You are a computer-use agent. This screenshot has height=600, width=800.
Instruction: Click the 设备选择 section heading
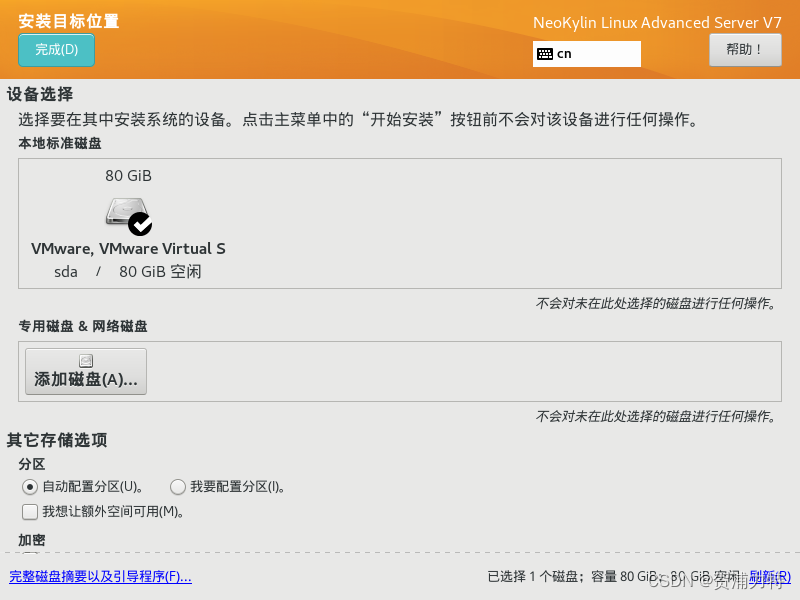[x=40, y=94]
